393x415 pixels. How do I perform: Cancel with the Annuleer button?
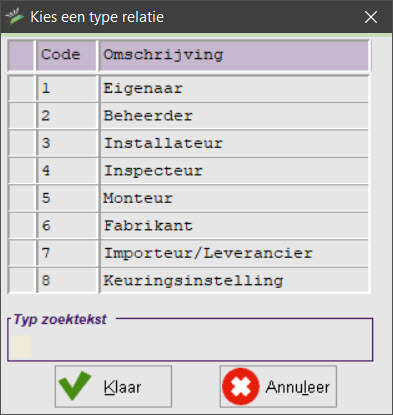[278, 386]
